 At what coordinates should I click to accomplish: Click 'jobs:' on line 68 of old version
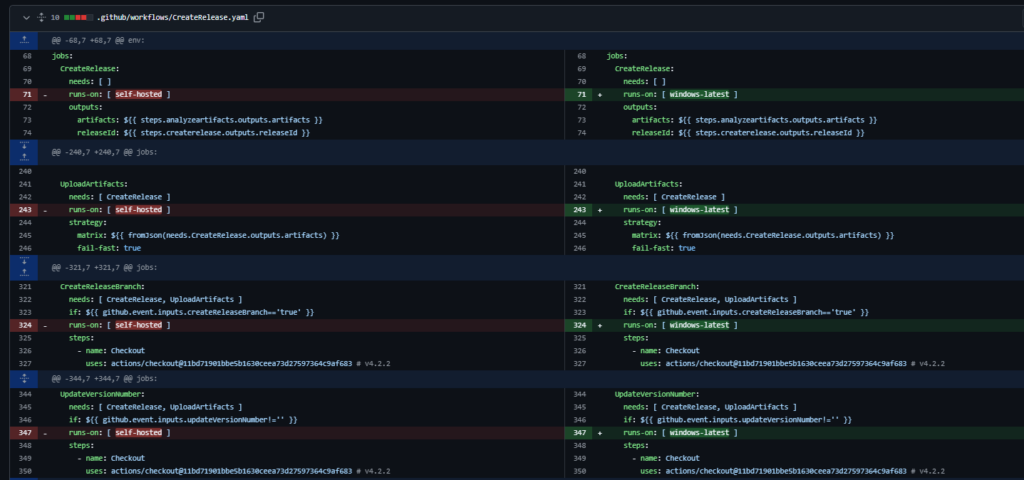[x=63, y=56]
